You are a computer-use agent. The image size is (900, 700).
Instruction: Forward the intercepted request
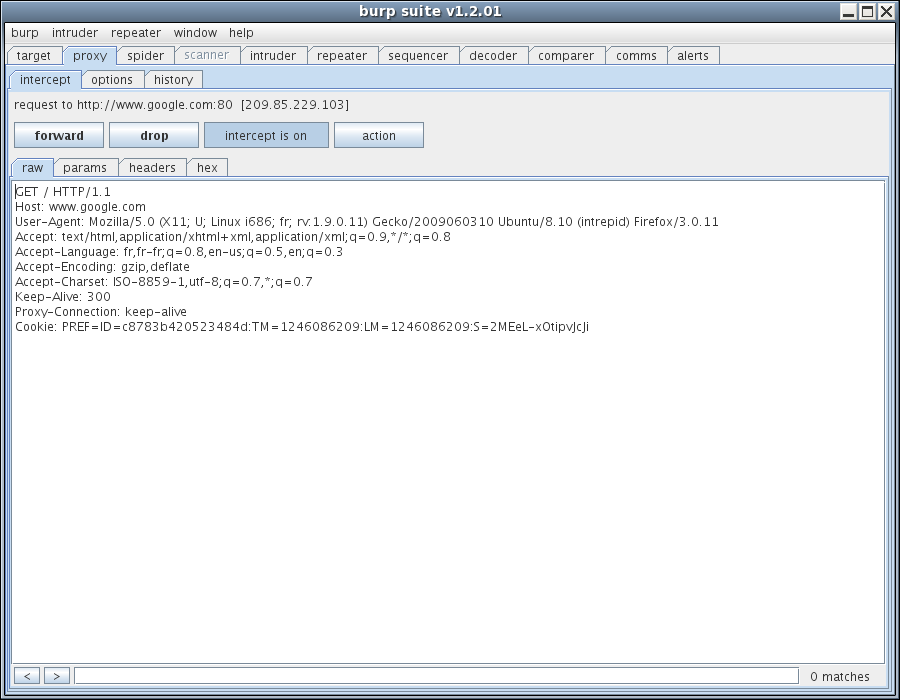(x=59, y=136)
